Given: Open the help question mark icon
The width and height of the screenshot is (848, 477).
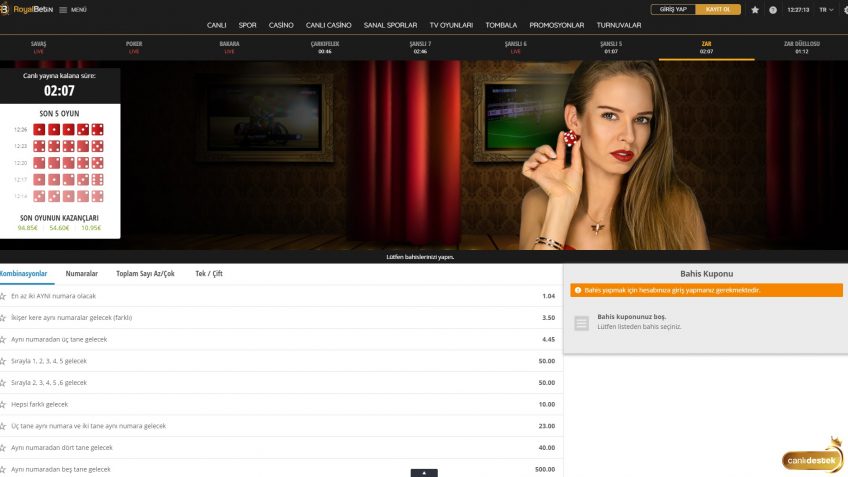Looking at the screenshot, I should pyautogui.click(x=773, y=10).
